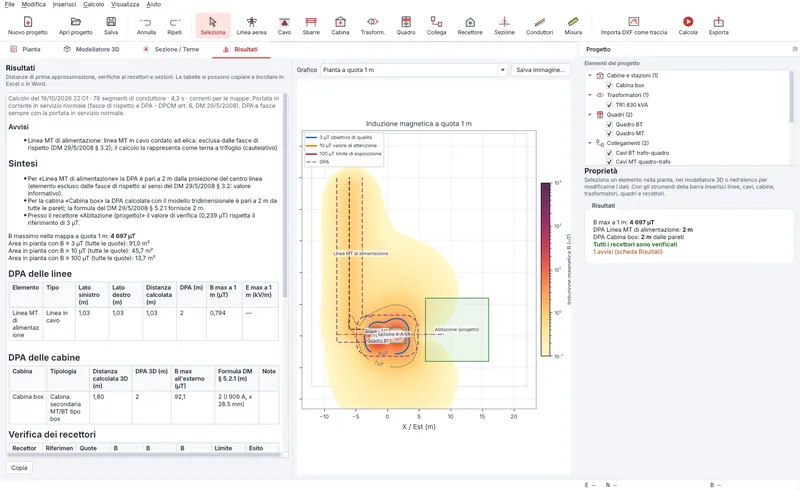The image size is (800, 490).
Task: Open the Aiuto menu
Action: 154,4
